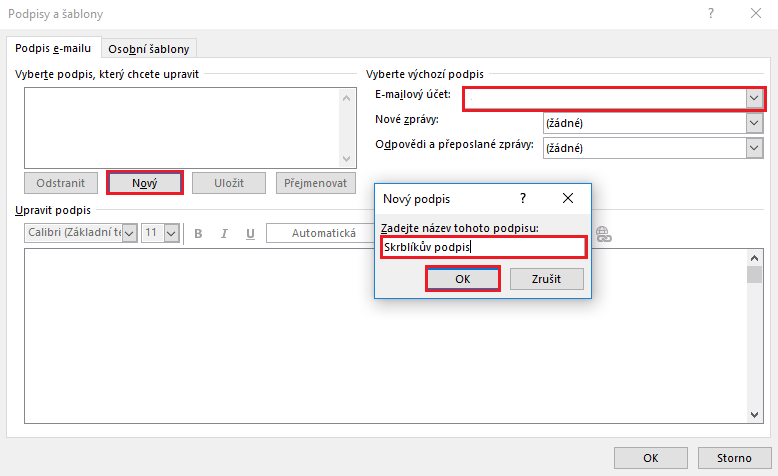Click the down arrow of signature list scrollbar
This screenshot has width=778, height=476.
pyautogui.click(x=346, y=159)
